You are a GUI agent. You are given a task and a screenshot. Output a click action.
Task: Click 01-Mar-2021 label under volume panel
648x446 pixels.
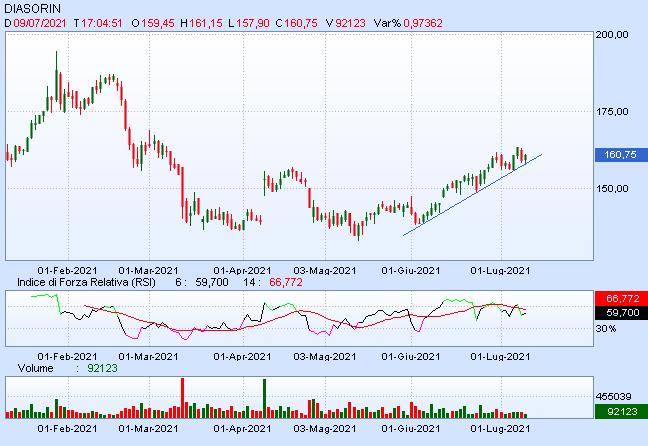(148, 429)
